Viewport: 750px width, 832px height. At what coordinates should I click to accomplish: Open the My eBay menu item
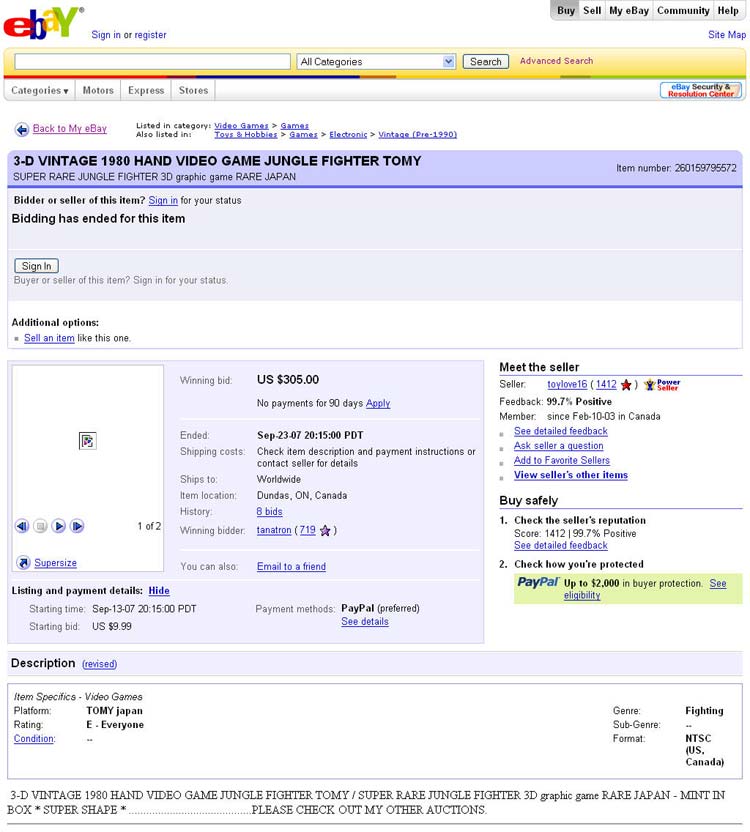[x=629, y=11]
